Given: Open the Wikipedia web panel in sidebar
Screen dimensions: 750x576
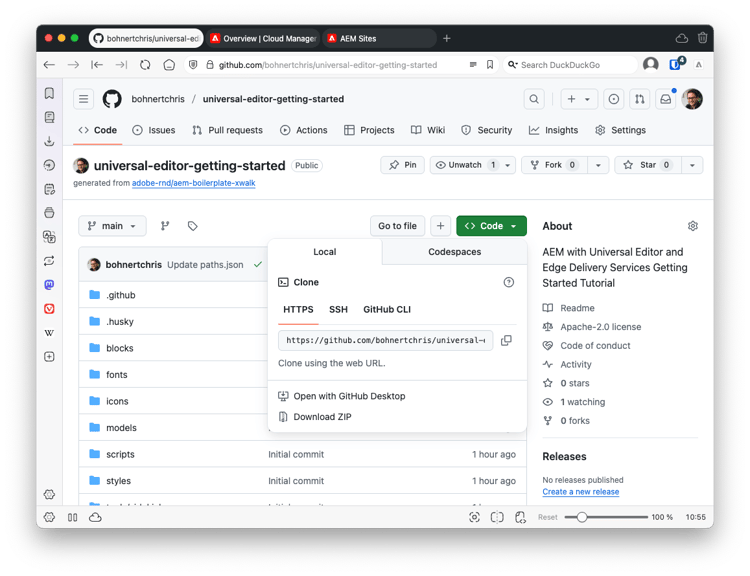Looking at the screenshot, I should [x=49, y=332].
